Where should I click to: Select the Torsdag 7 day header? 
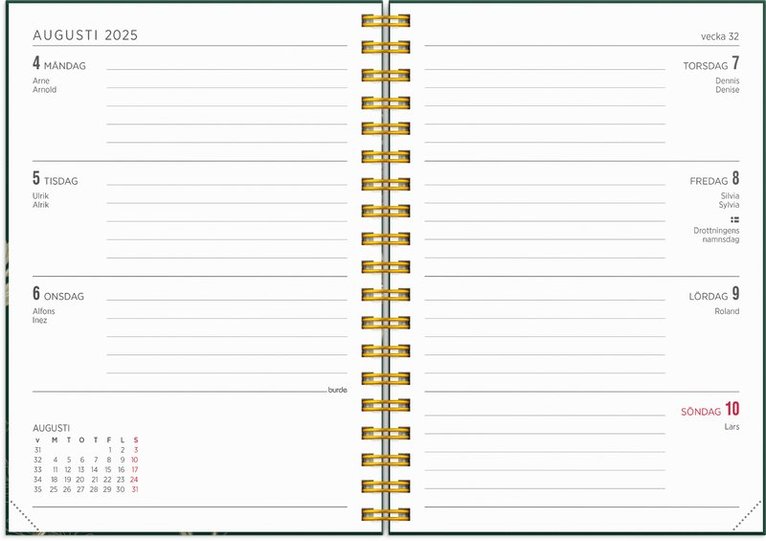coord(711,65)
